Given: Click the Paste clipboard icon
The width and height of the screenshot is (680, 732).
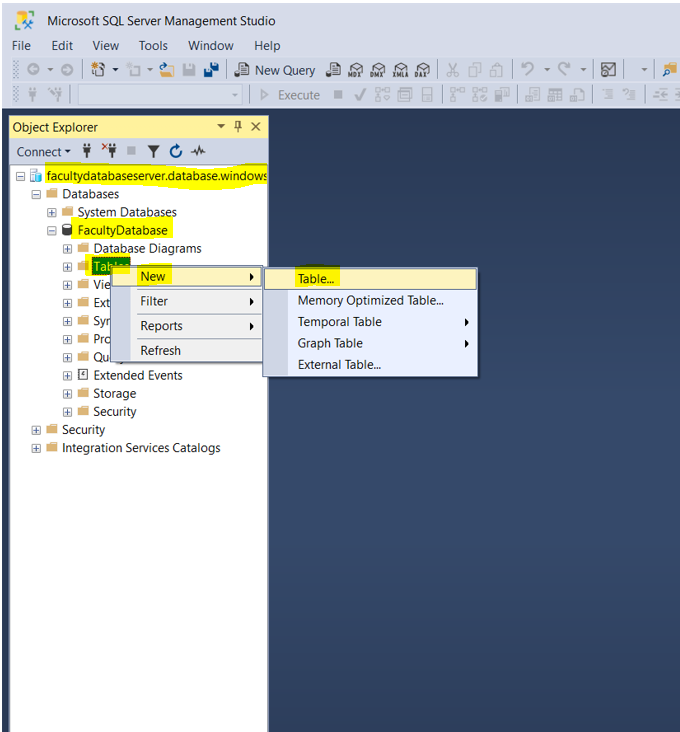Looking at the screenshot, I should 496,70.
